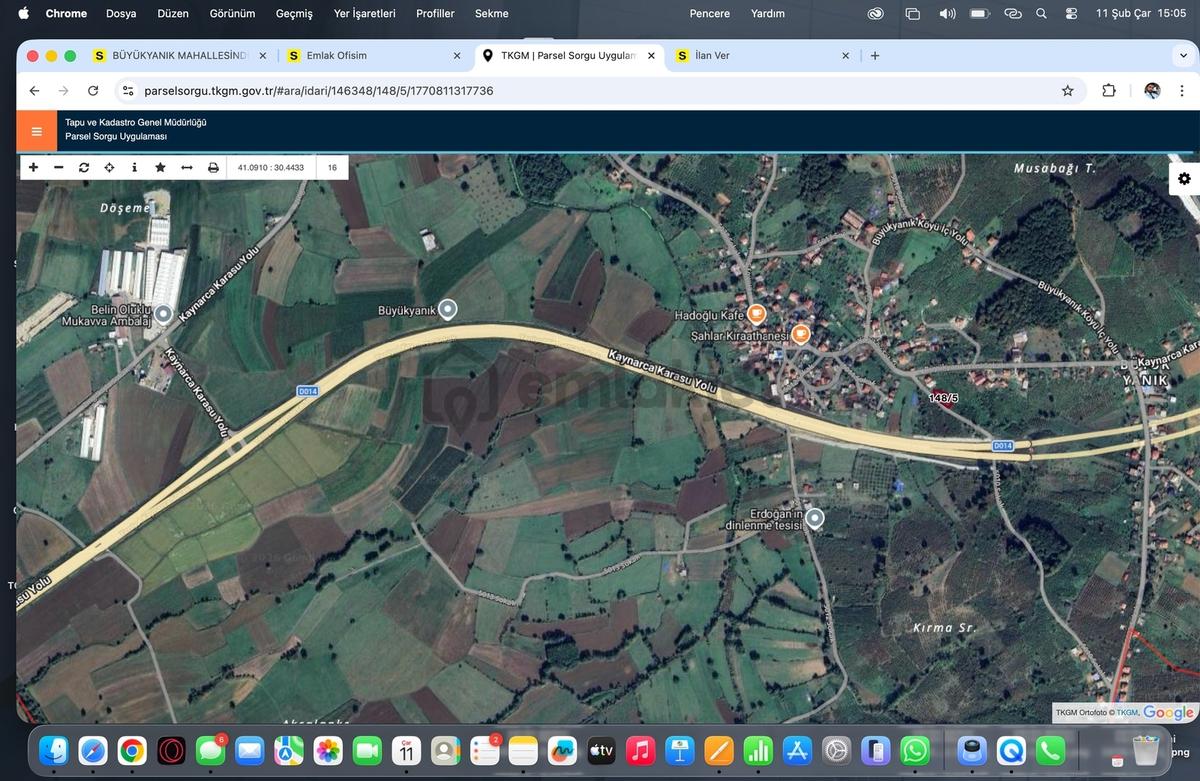Print the map using printer icon

tap(213, 168)
